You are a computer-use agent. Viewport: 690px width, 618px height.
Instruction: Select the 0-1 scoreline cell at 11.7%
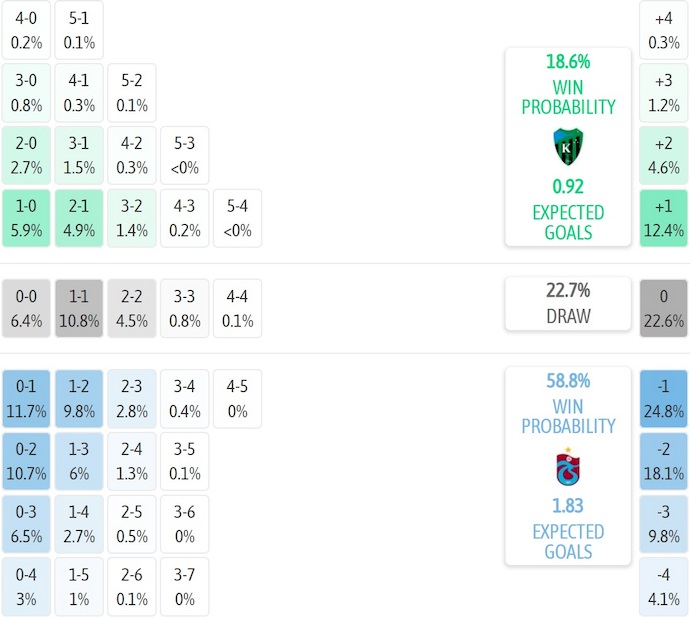(26, 399)
